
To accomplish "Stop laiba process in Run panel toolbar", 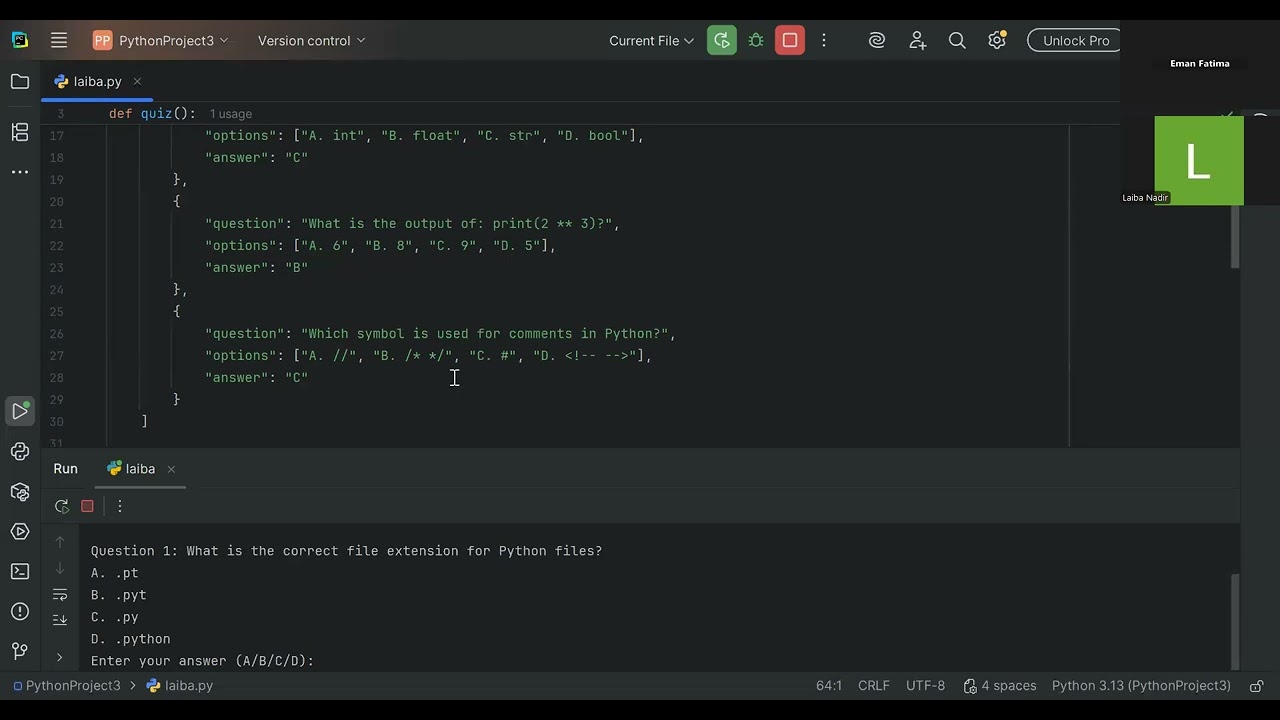I will coord(88,506).
